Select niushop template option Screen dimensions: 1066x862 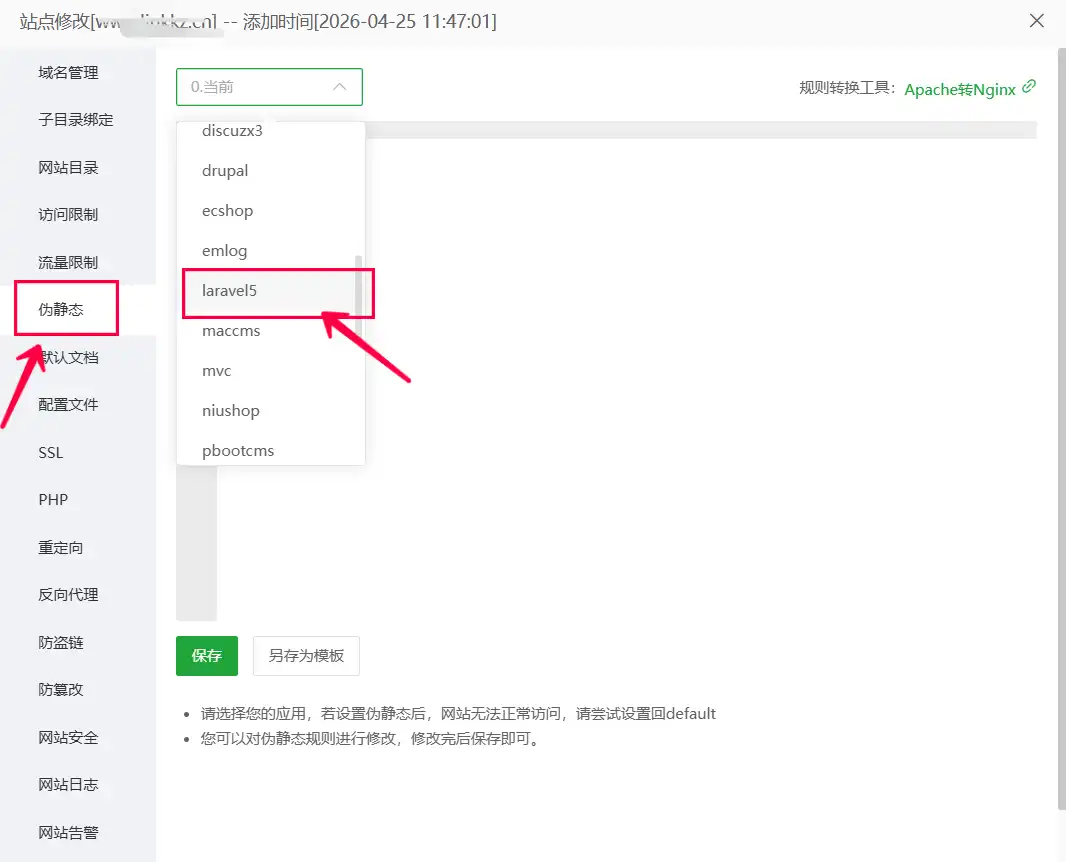click(x=230, y=411)
